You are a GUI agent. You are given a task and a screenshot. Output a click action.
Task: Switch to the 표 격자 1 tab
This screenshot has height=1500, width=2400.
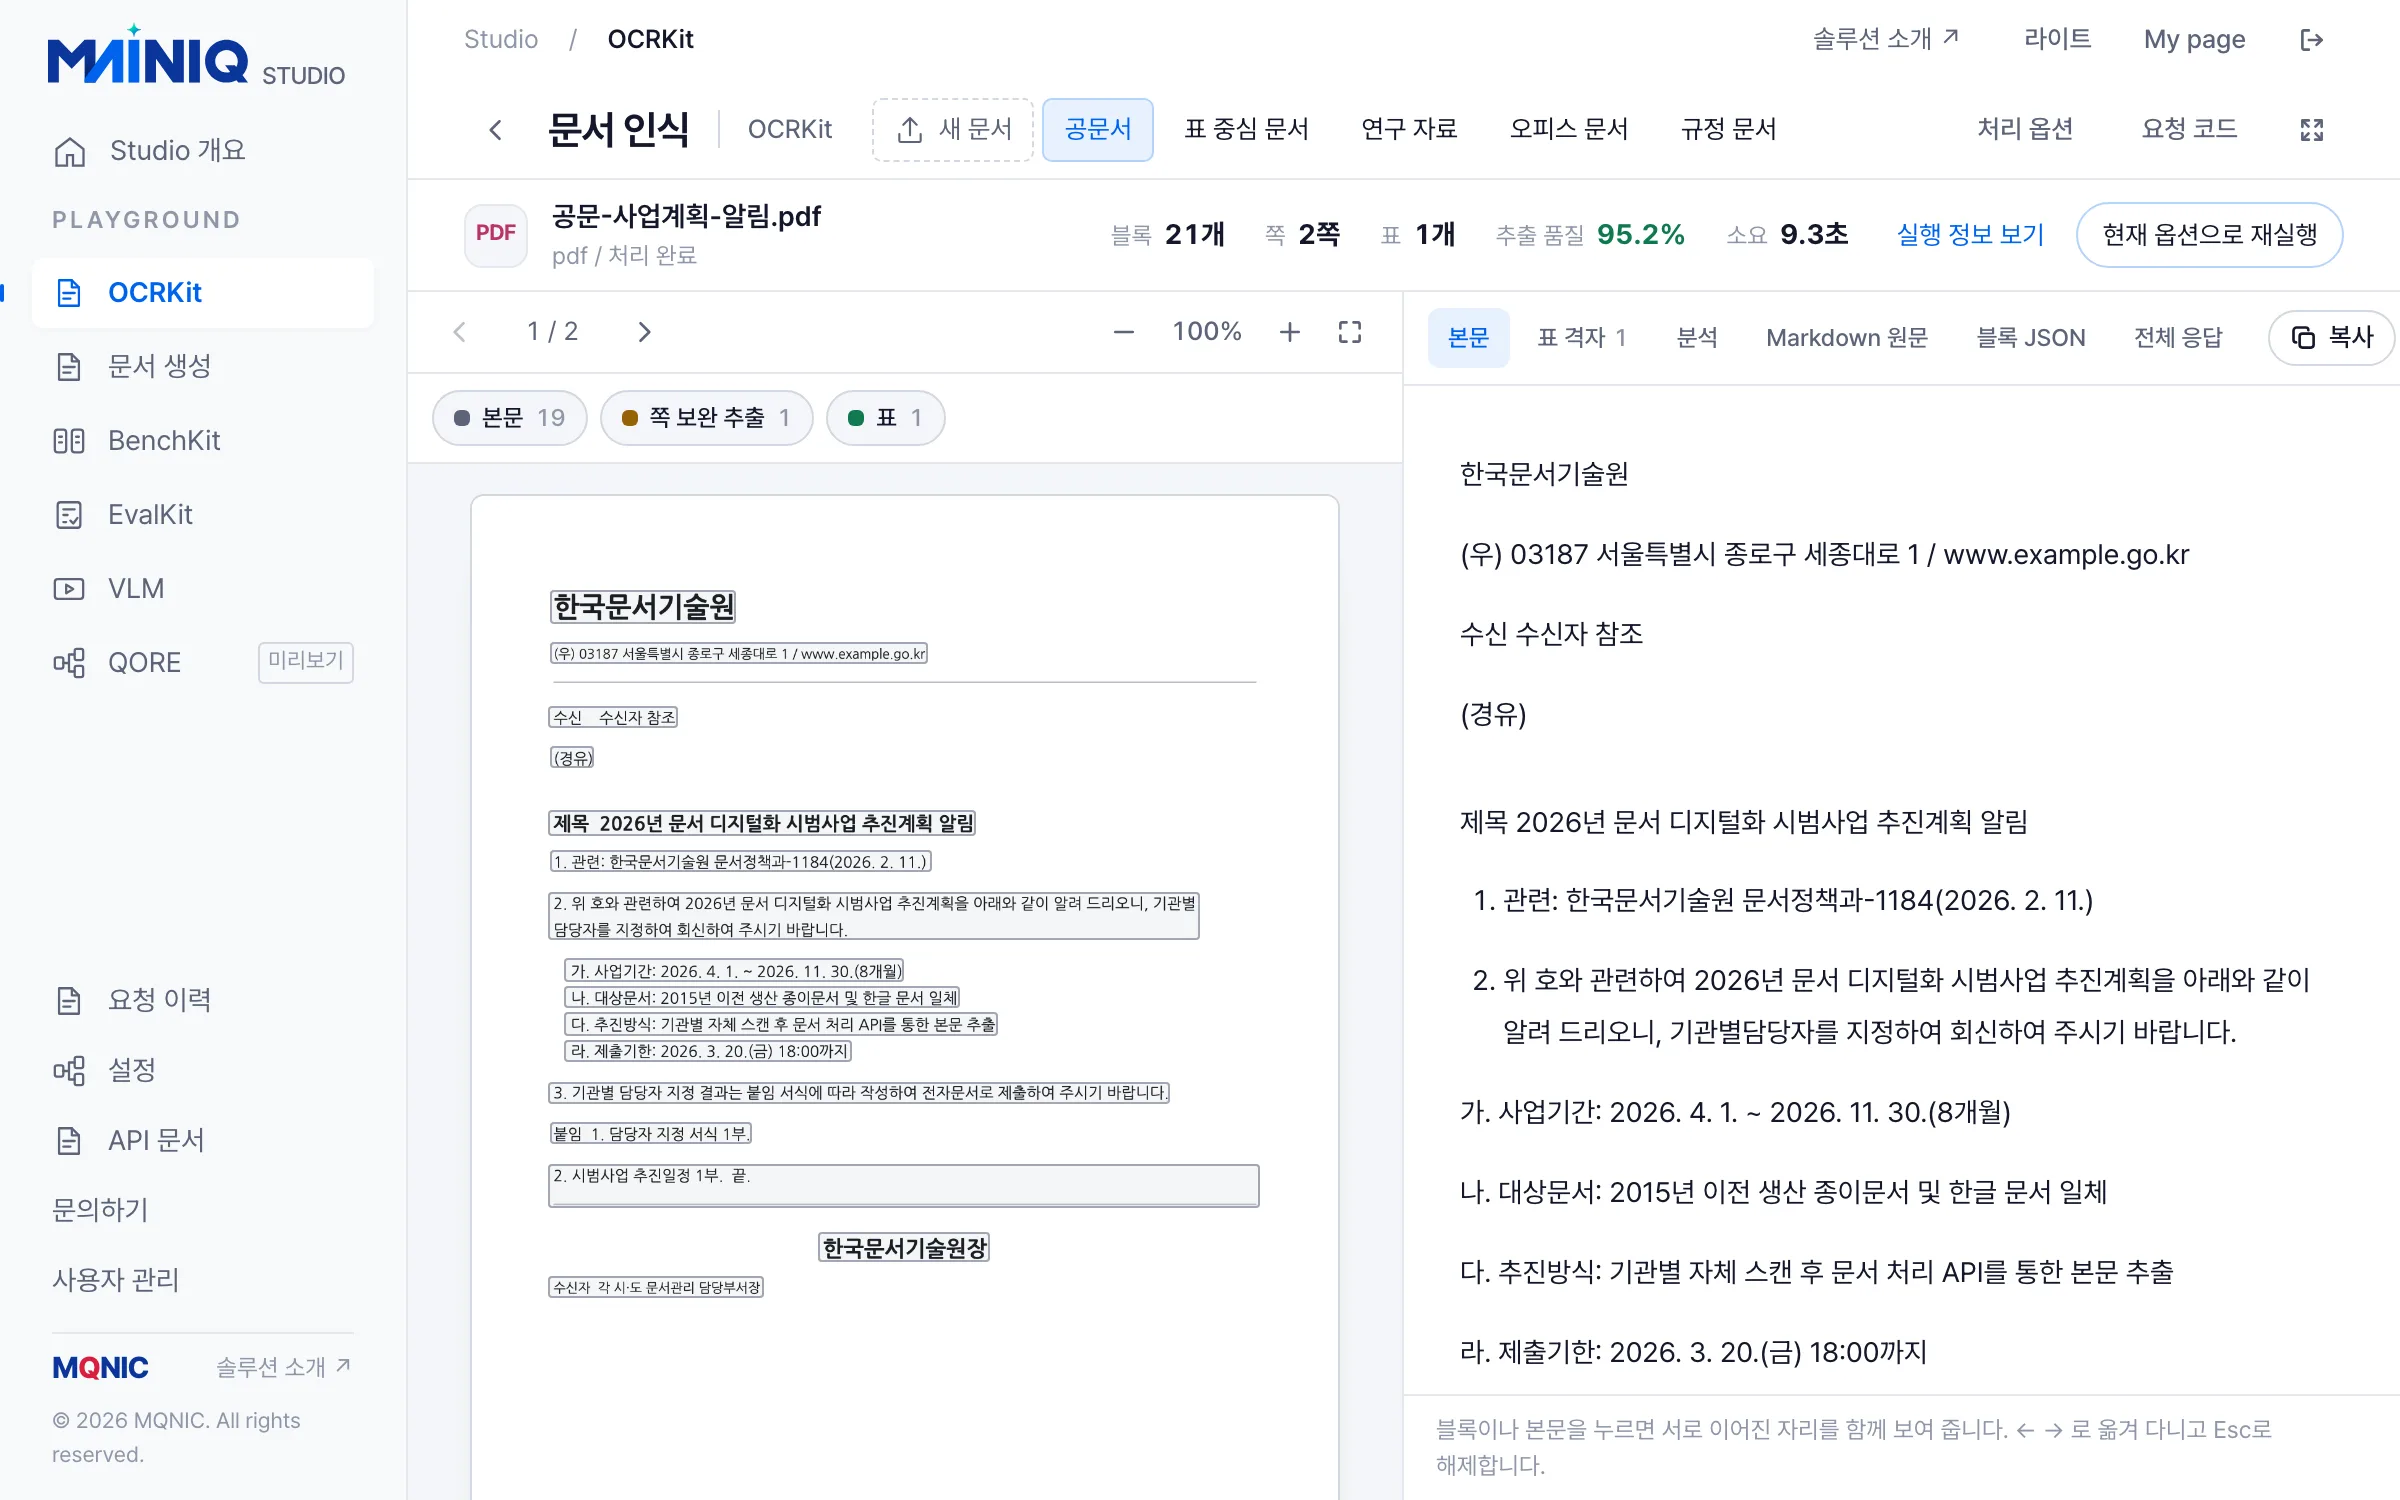(x=1581, y=338)
